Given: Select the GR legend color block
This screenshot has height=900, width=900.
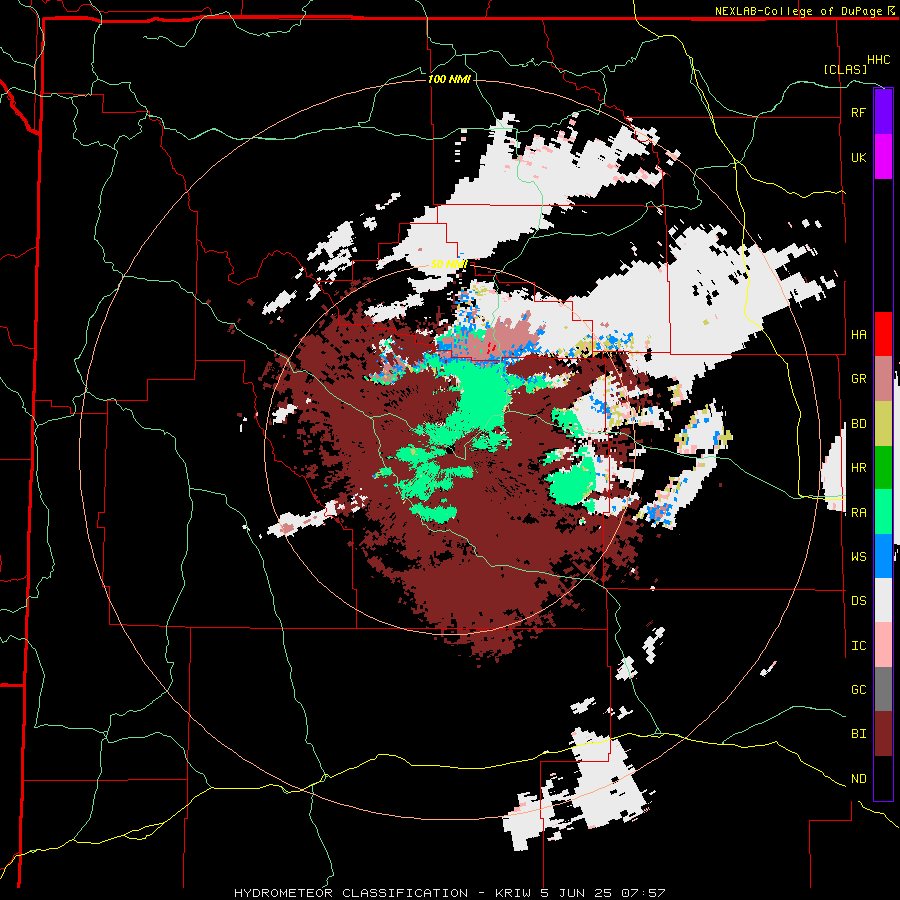Looking at the screenshot, I should 883,379.
